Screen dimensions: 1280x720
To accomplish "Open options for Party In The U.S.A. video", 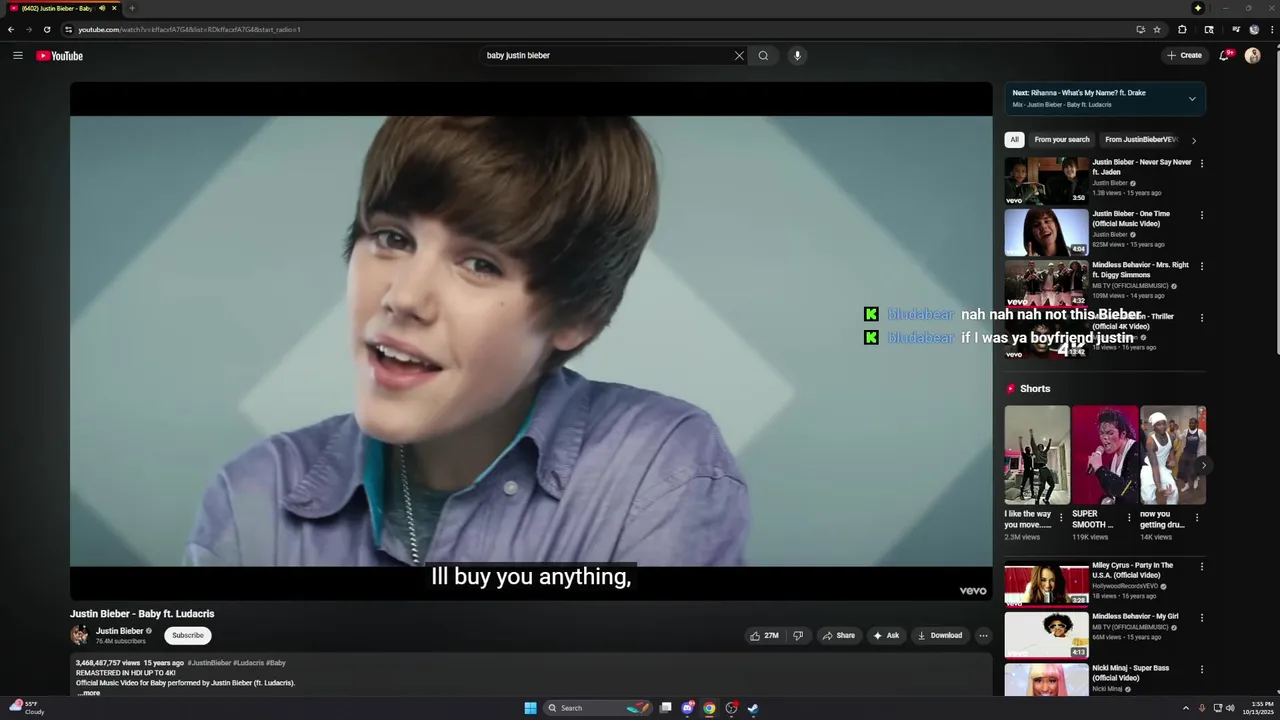I will click(1201, 567).
